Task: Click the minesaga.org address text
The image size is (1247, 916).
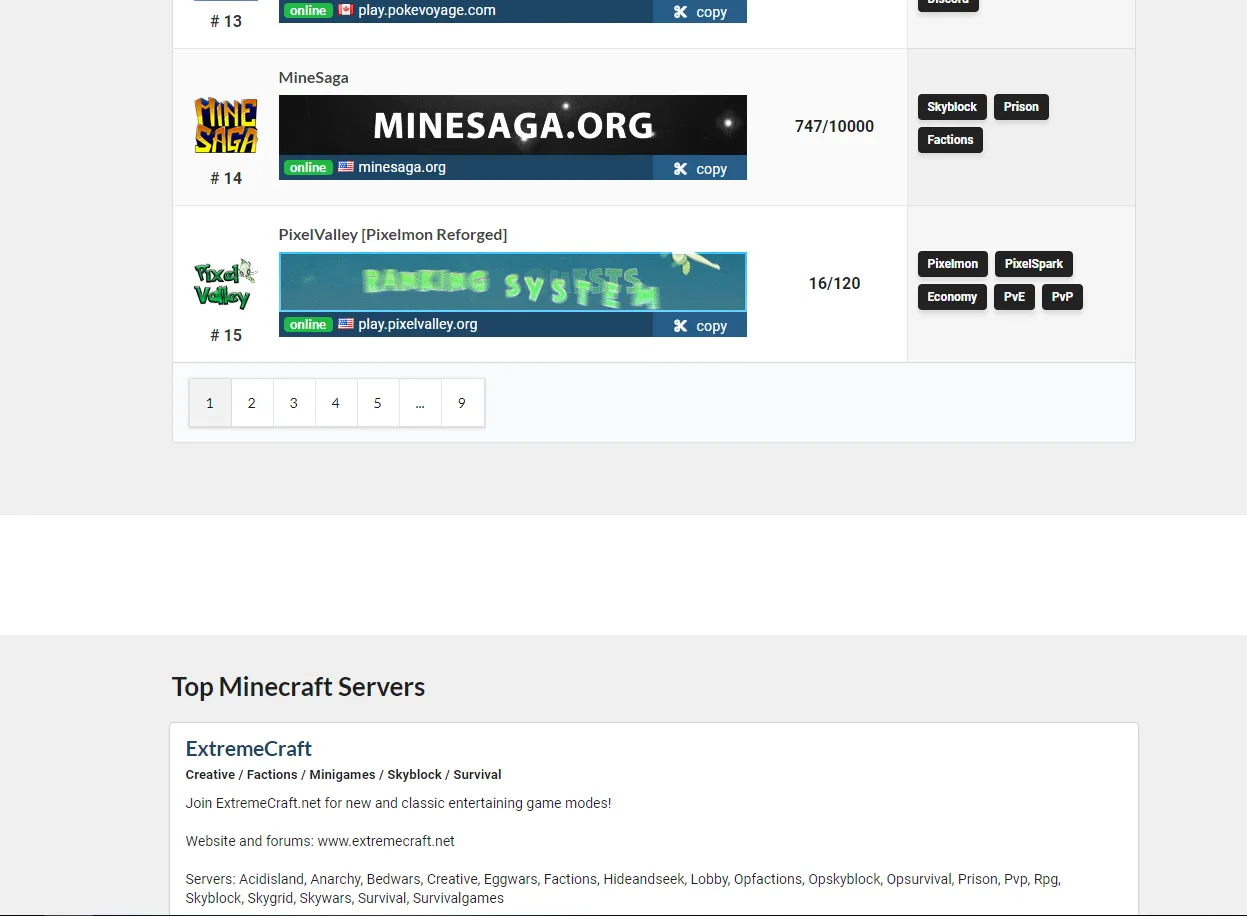Action: 402,167
